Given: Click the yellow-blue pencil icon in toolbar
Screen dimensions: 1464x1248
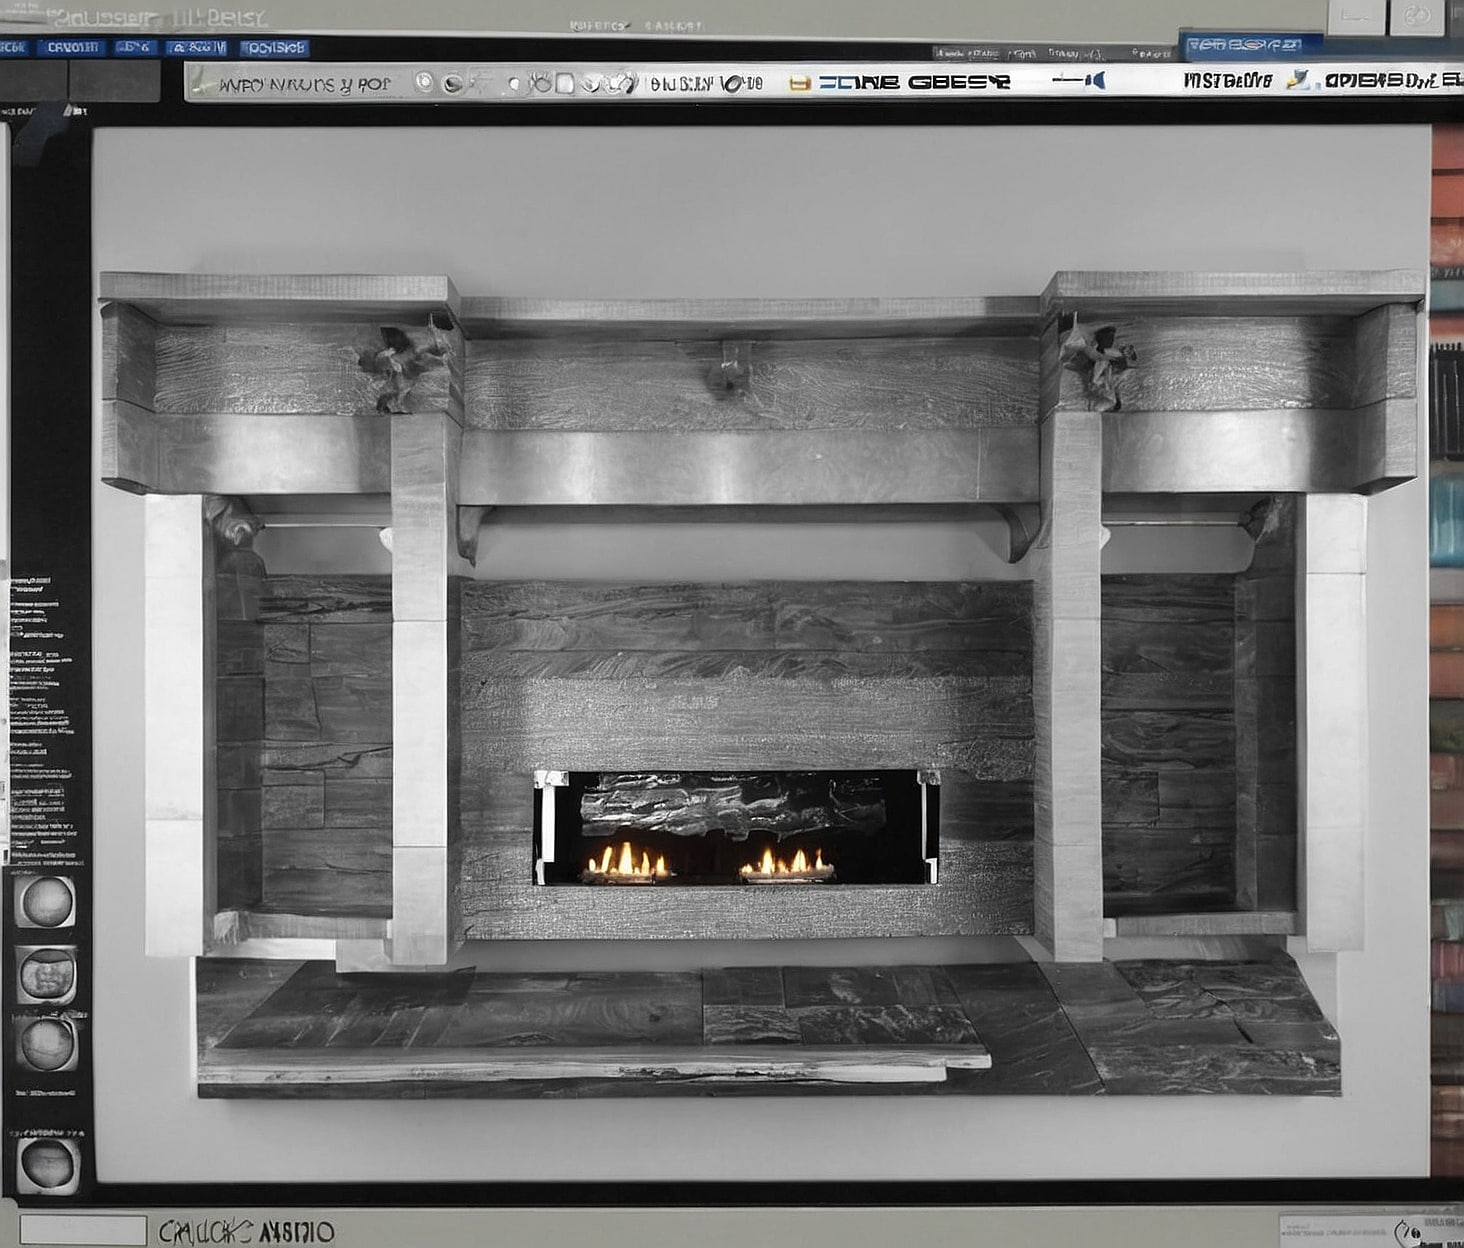Looking at the screenshot, I should (1297, 80).
